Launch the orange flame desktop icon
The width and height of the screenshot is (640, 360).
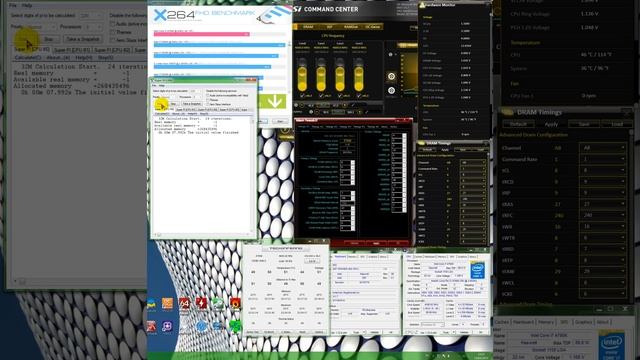click(x=236, y=303)
